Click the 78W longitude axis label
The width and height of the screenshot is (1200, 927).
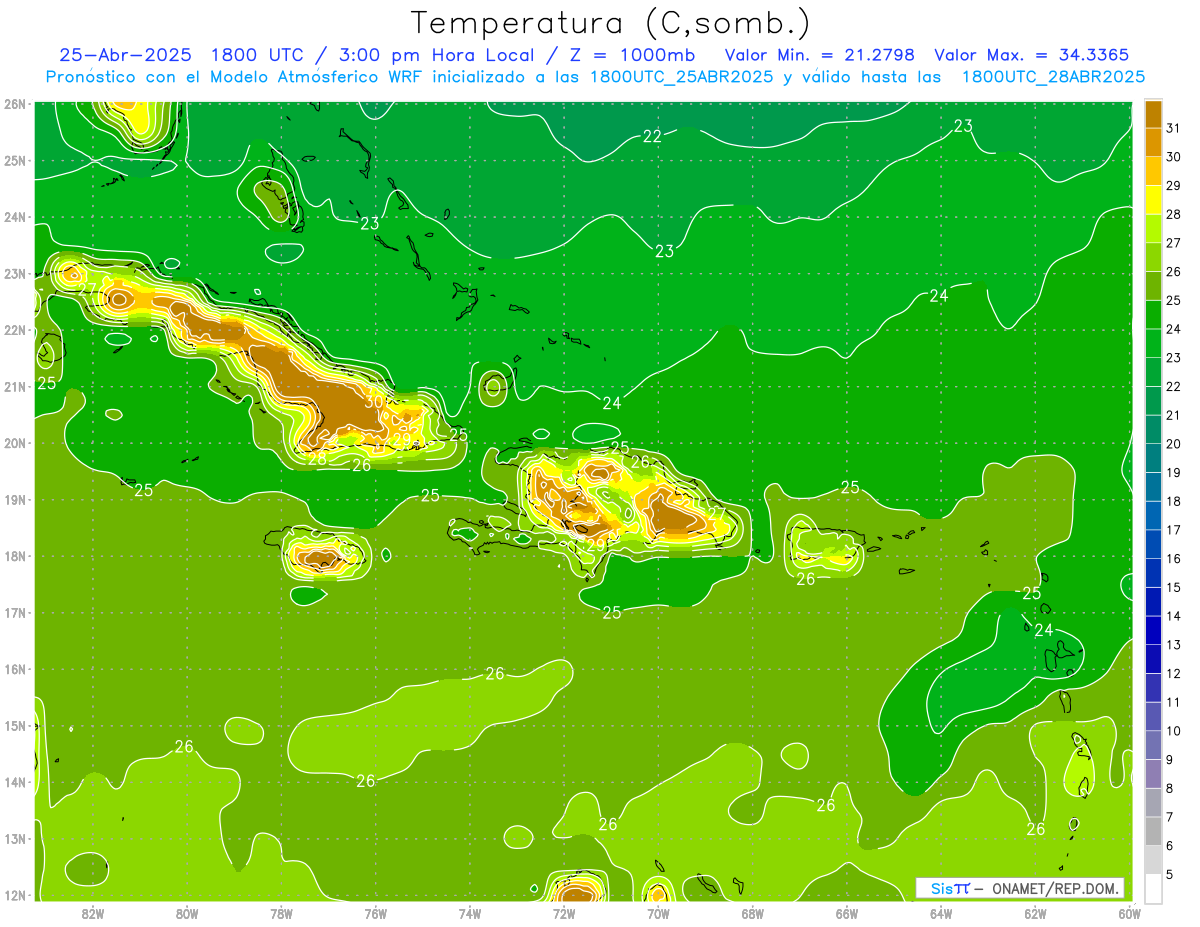pyautogui.click(x=281, y=913)
